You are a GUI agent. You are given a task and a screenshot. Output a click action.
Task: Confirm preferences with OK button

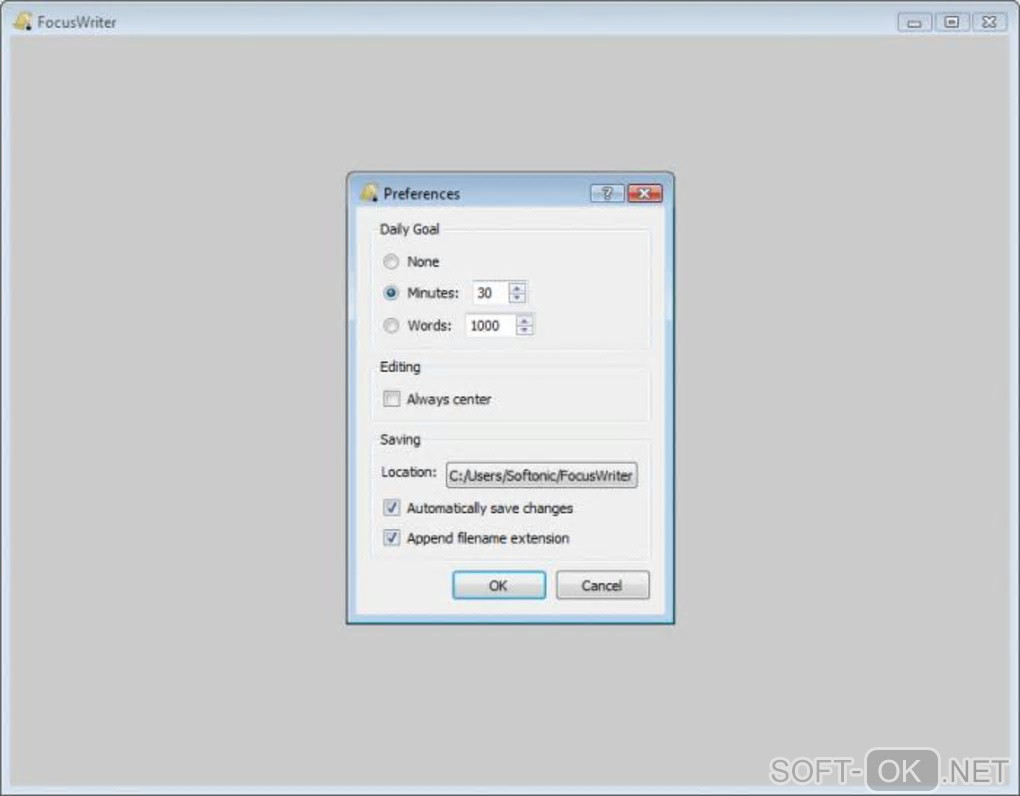tap(499, 585)
